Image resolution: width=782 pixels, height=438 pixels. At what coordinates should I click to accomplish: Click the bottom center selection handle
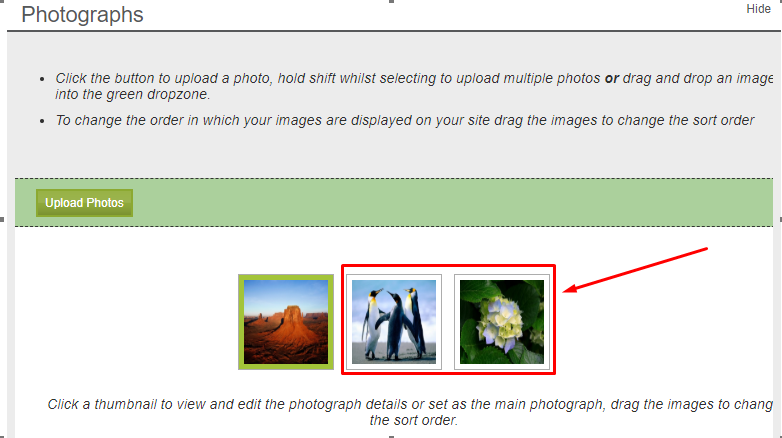coord(391,437)
